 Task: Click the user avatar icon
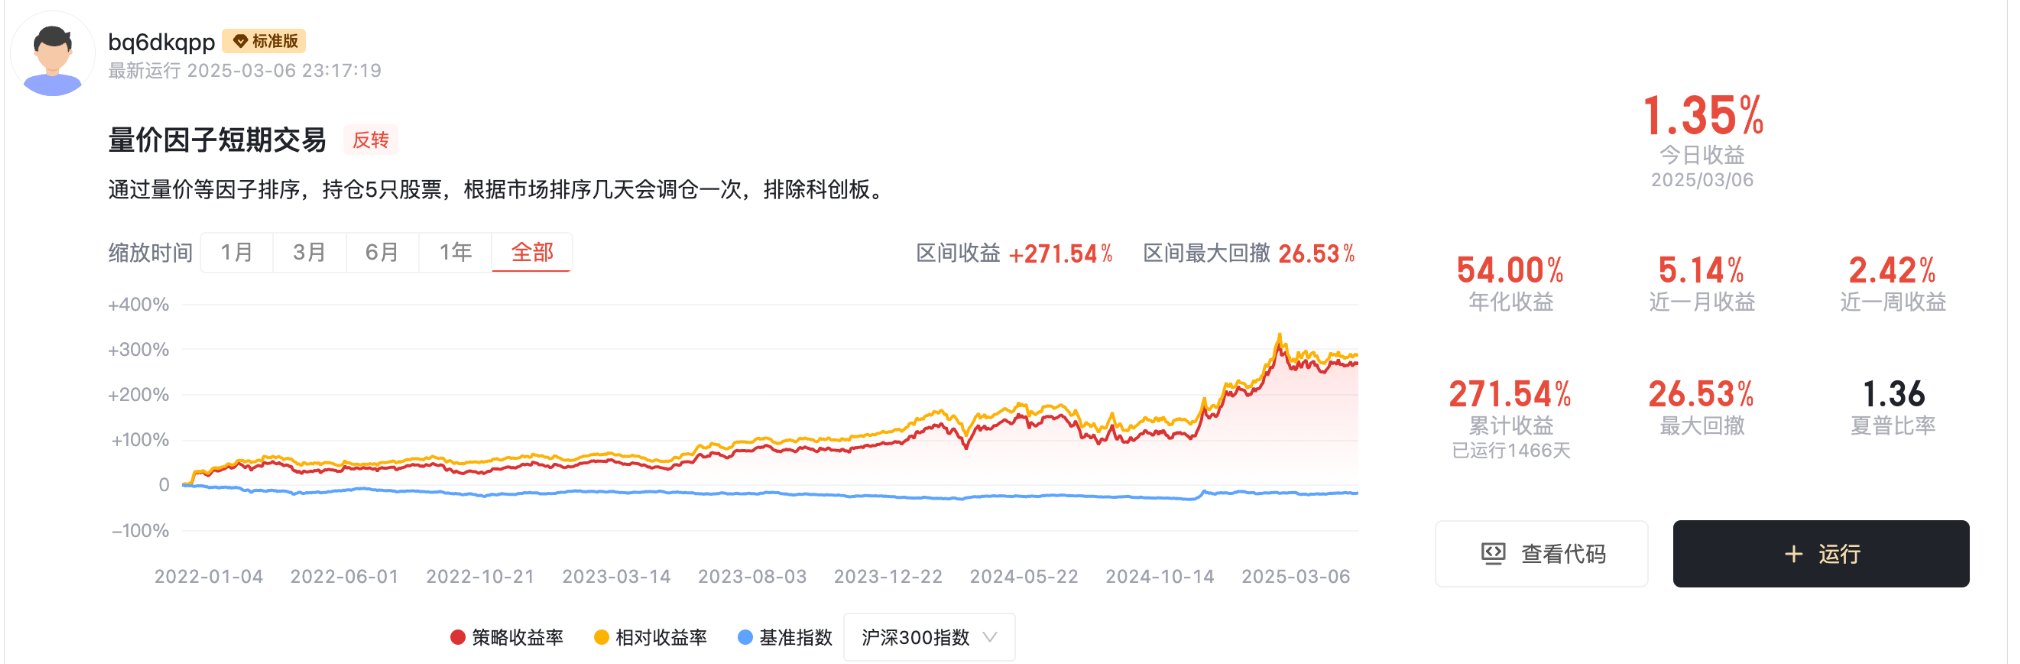[53, 55]
